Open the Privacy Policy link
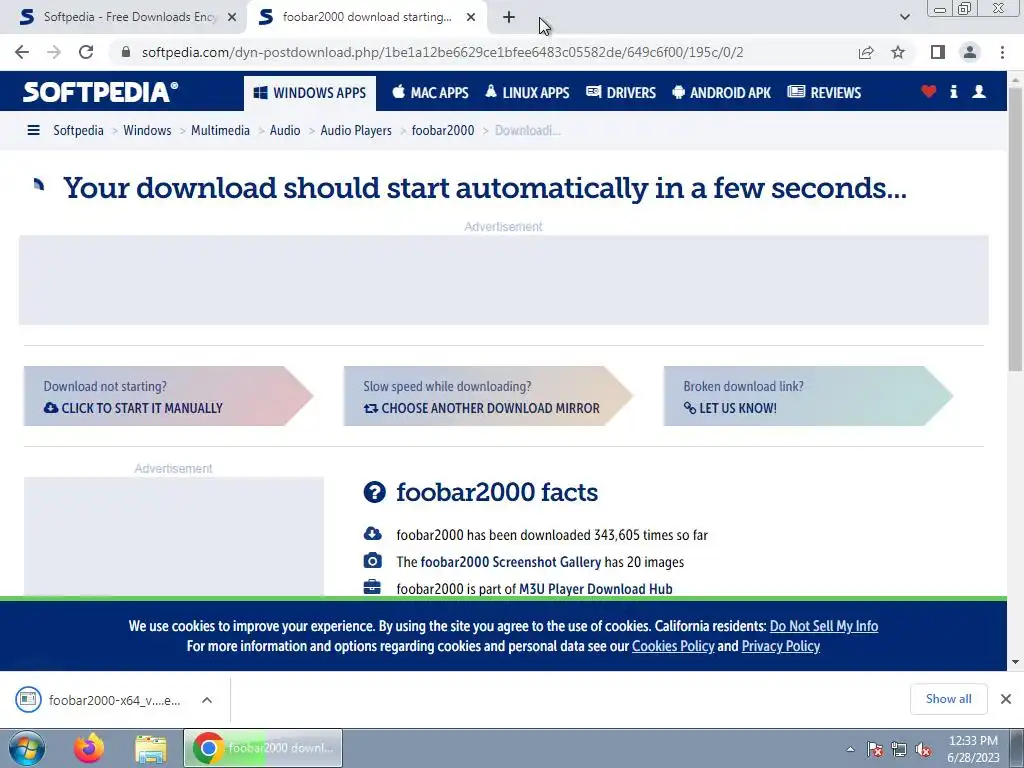This screenshot has height=768, width=1024. [x=780, y=647]
